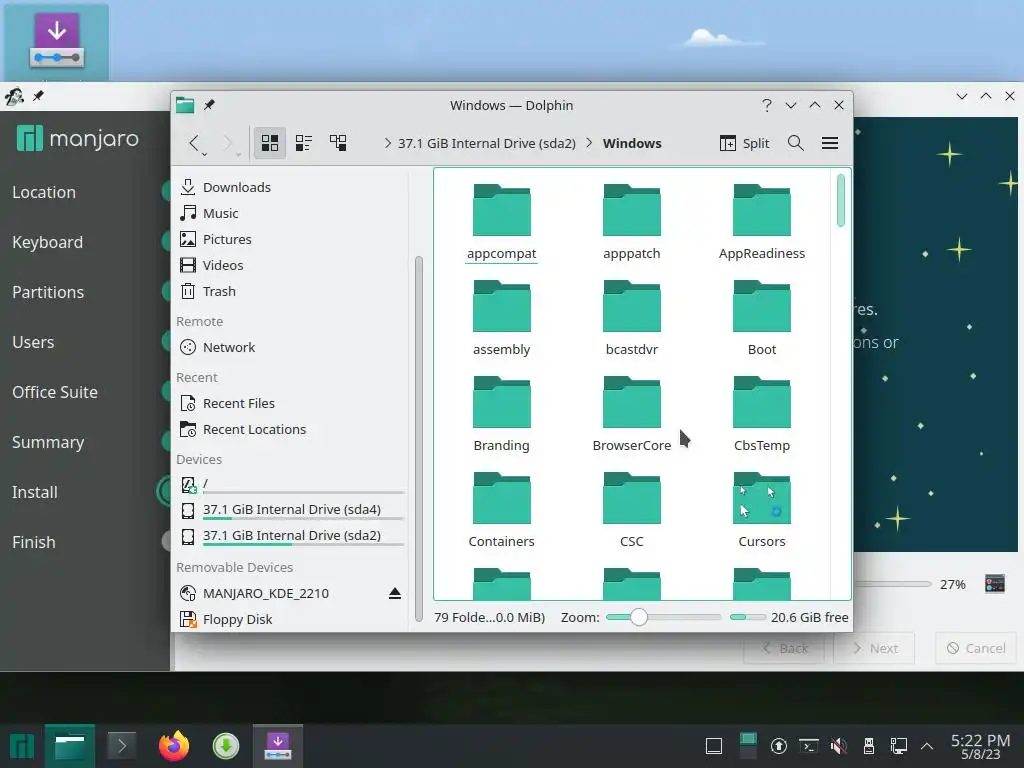Image resolution: width=1024 pixels, height=768 pixels.
Task: Toggle Split view in Dolphin
Action: [744, 143]
